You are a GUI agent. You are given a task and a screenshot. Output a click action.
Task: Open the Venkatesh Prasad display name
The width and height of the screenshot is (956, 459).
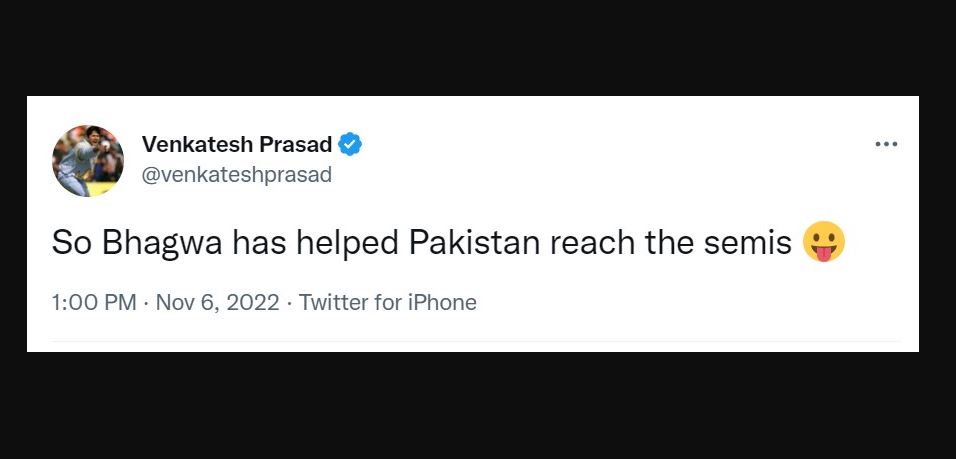[237, 144]
